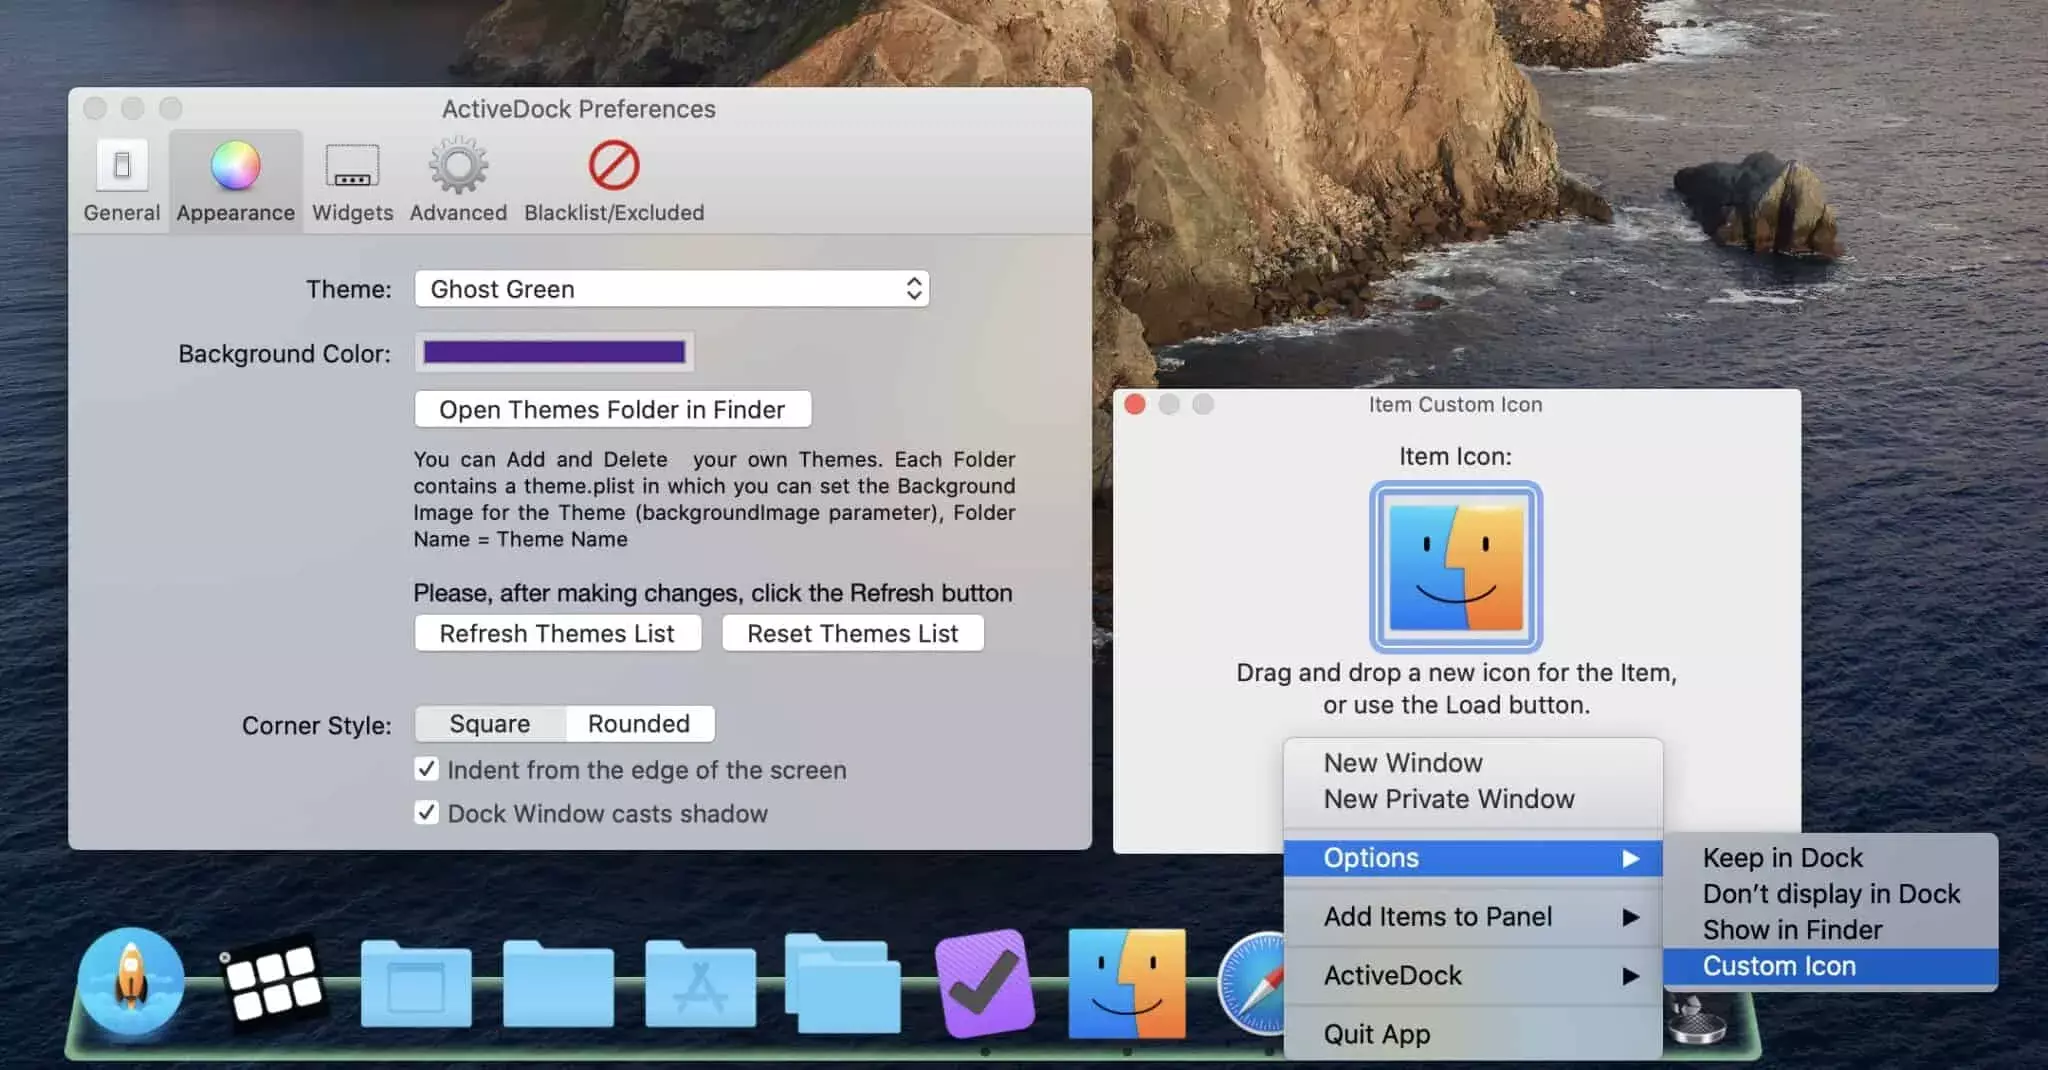Click the Finder icon in the dock
2048x1070 pixels.
coord(1127,983)
